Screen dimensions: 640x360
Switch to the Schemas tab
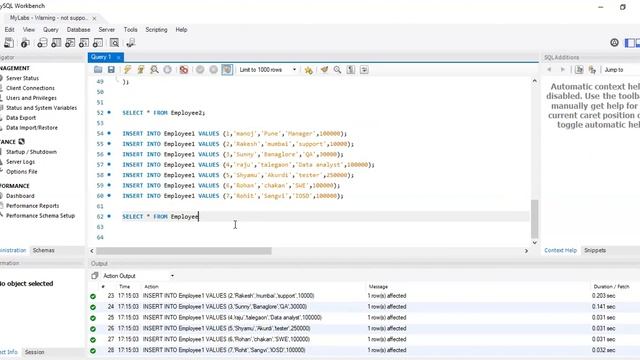click(43, 250)
